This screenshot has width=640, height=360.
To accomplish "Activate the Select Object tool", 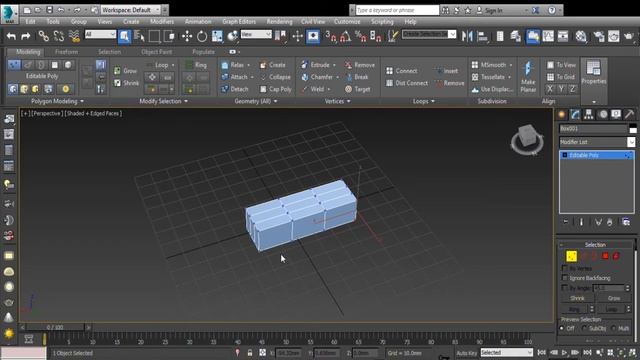I will (x=124, y=36).
